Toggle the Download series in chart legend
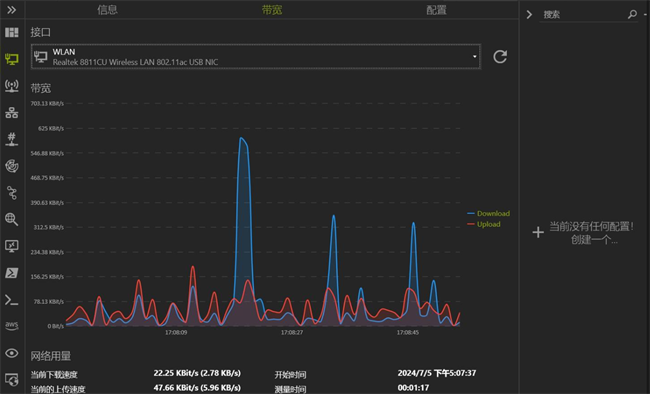The image size is (650, 394). click(x=489, y=214)
